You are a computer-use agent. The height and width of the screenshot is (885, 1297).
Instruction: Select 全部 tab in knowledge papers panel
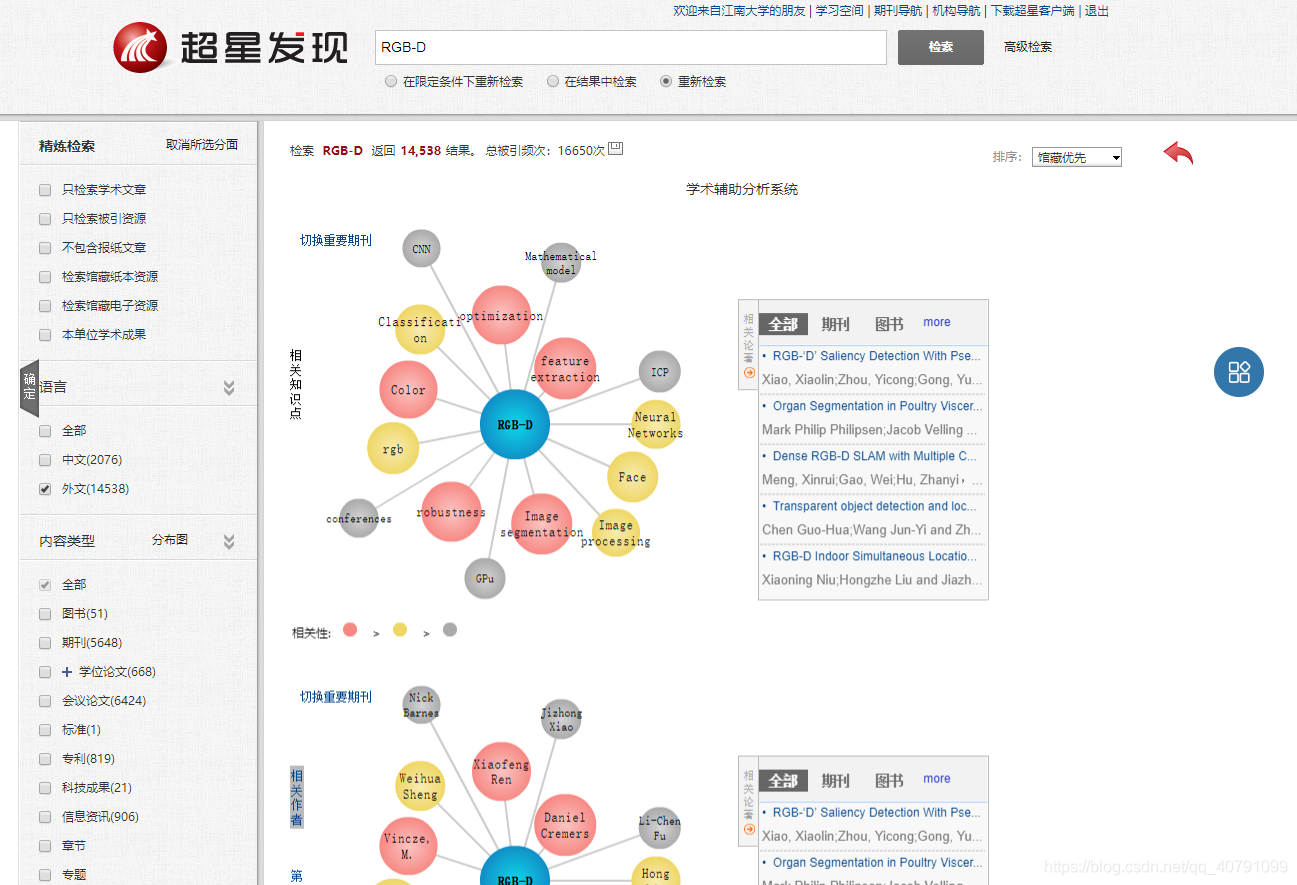783,324
